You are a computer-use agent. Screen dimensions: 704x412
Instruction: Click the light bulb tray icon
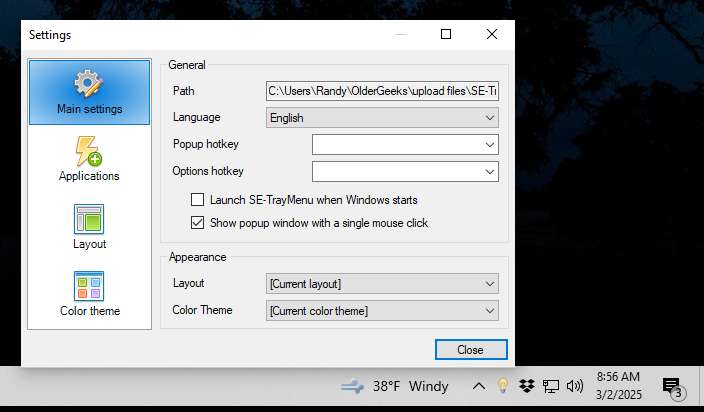pyautogui.click(x=503, y=386)
